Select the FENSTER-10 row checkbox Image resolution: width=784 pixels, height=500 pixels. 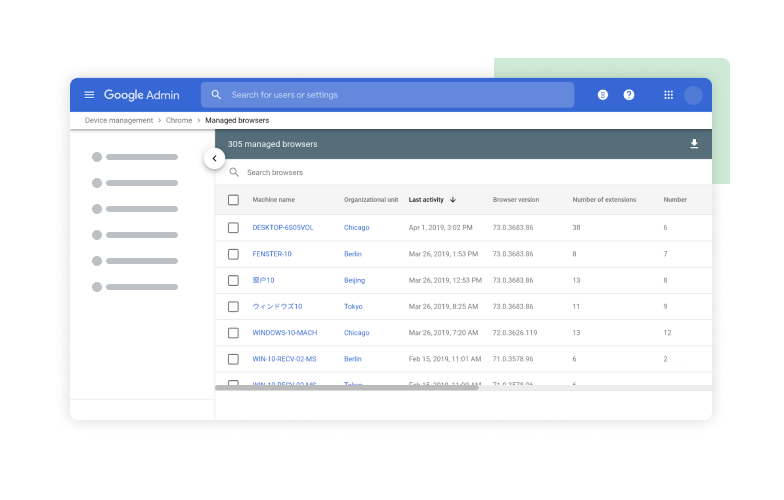(233, 254)
